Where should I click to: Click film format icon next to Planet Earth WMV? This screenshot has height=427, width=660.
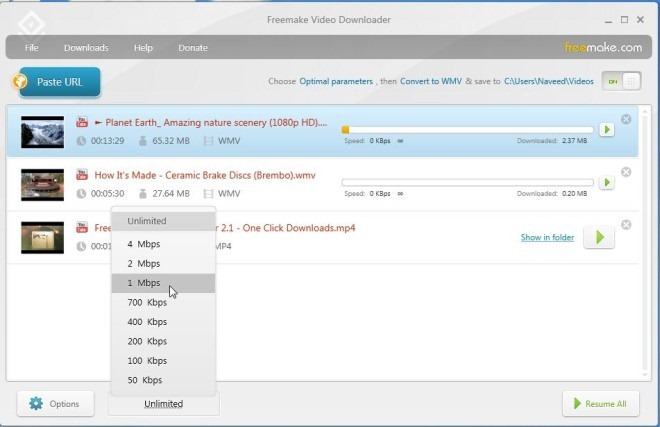[208, 141]
